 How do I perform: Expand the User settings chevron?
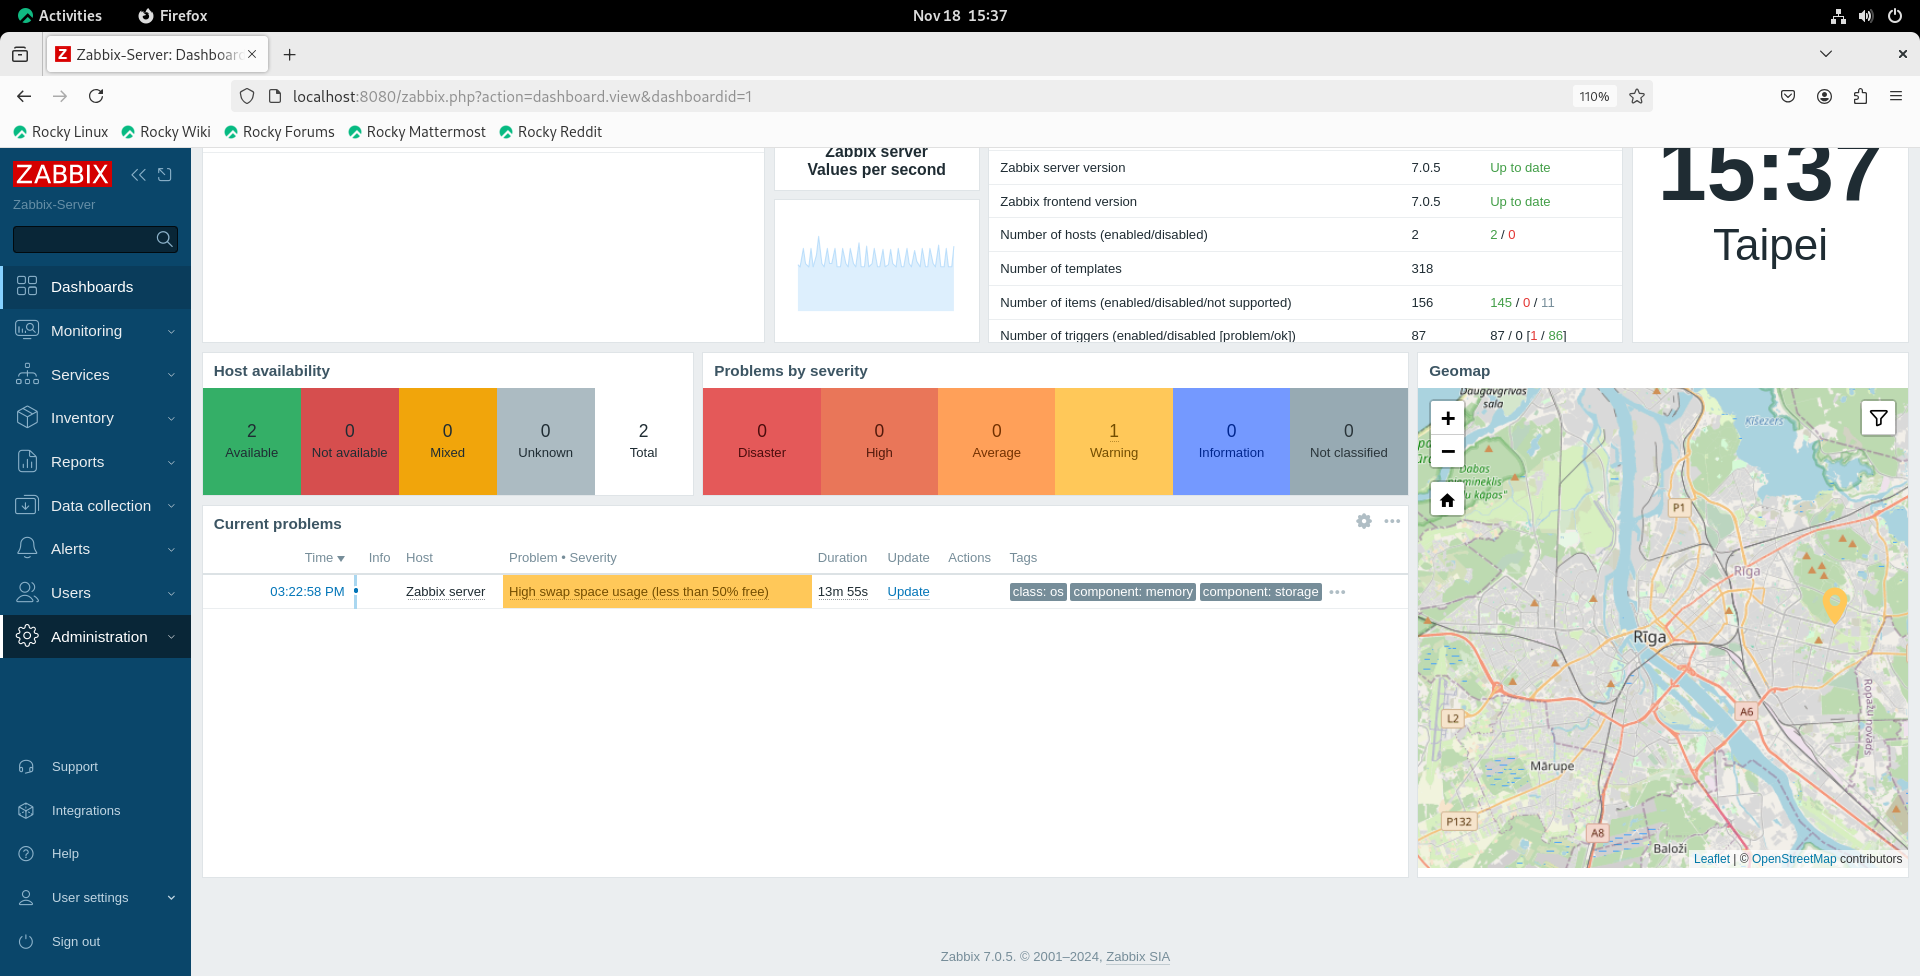click(x=171, y=898)
